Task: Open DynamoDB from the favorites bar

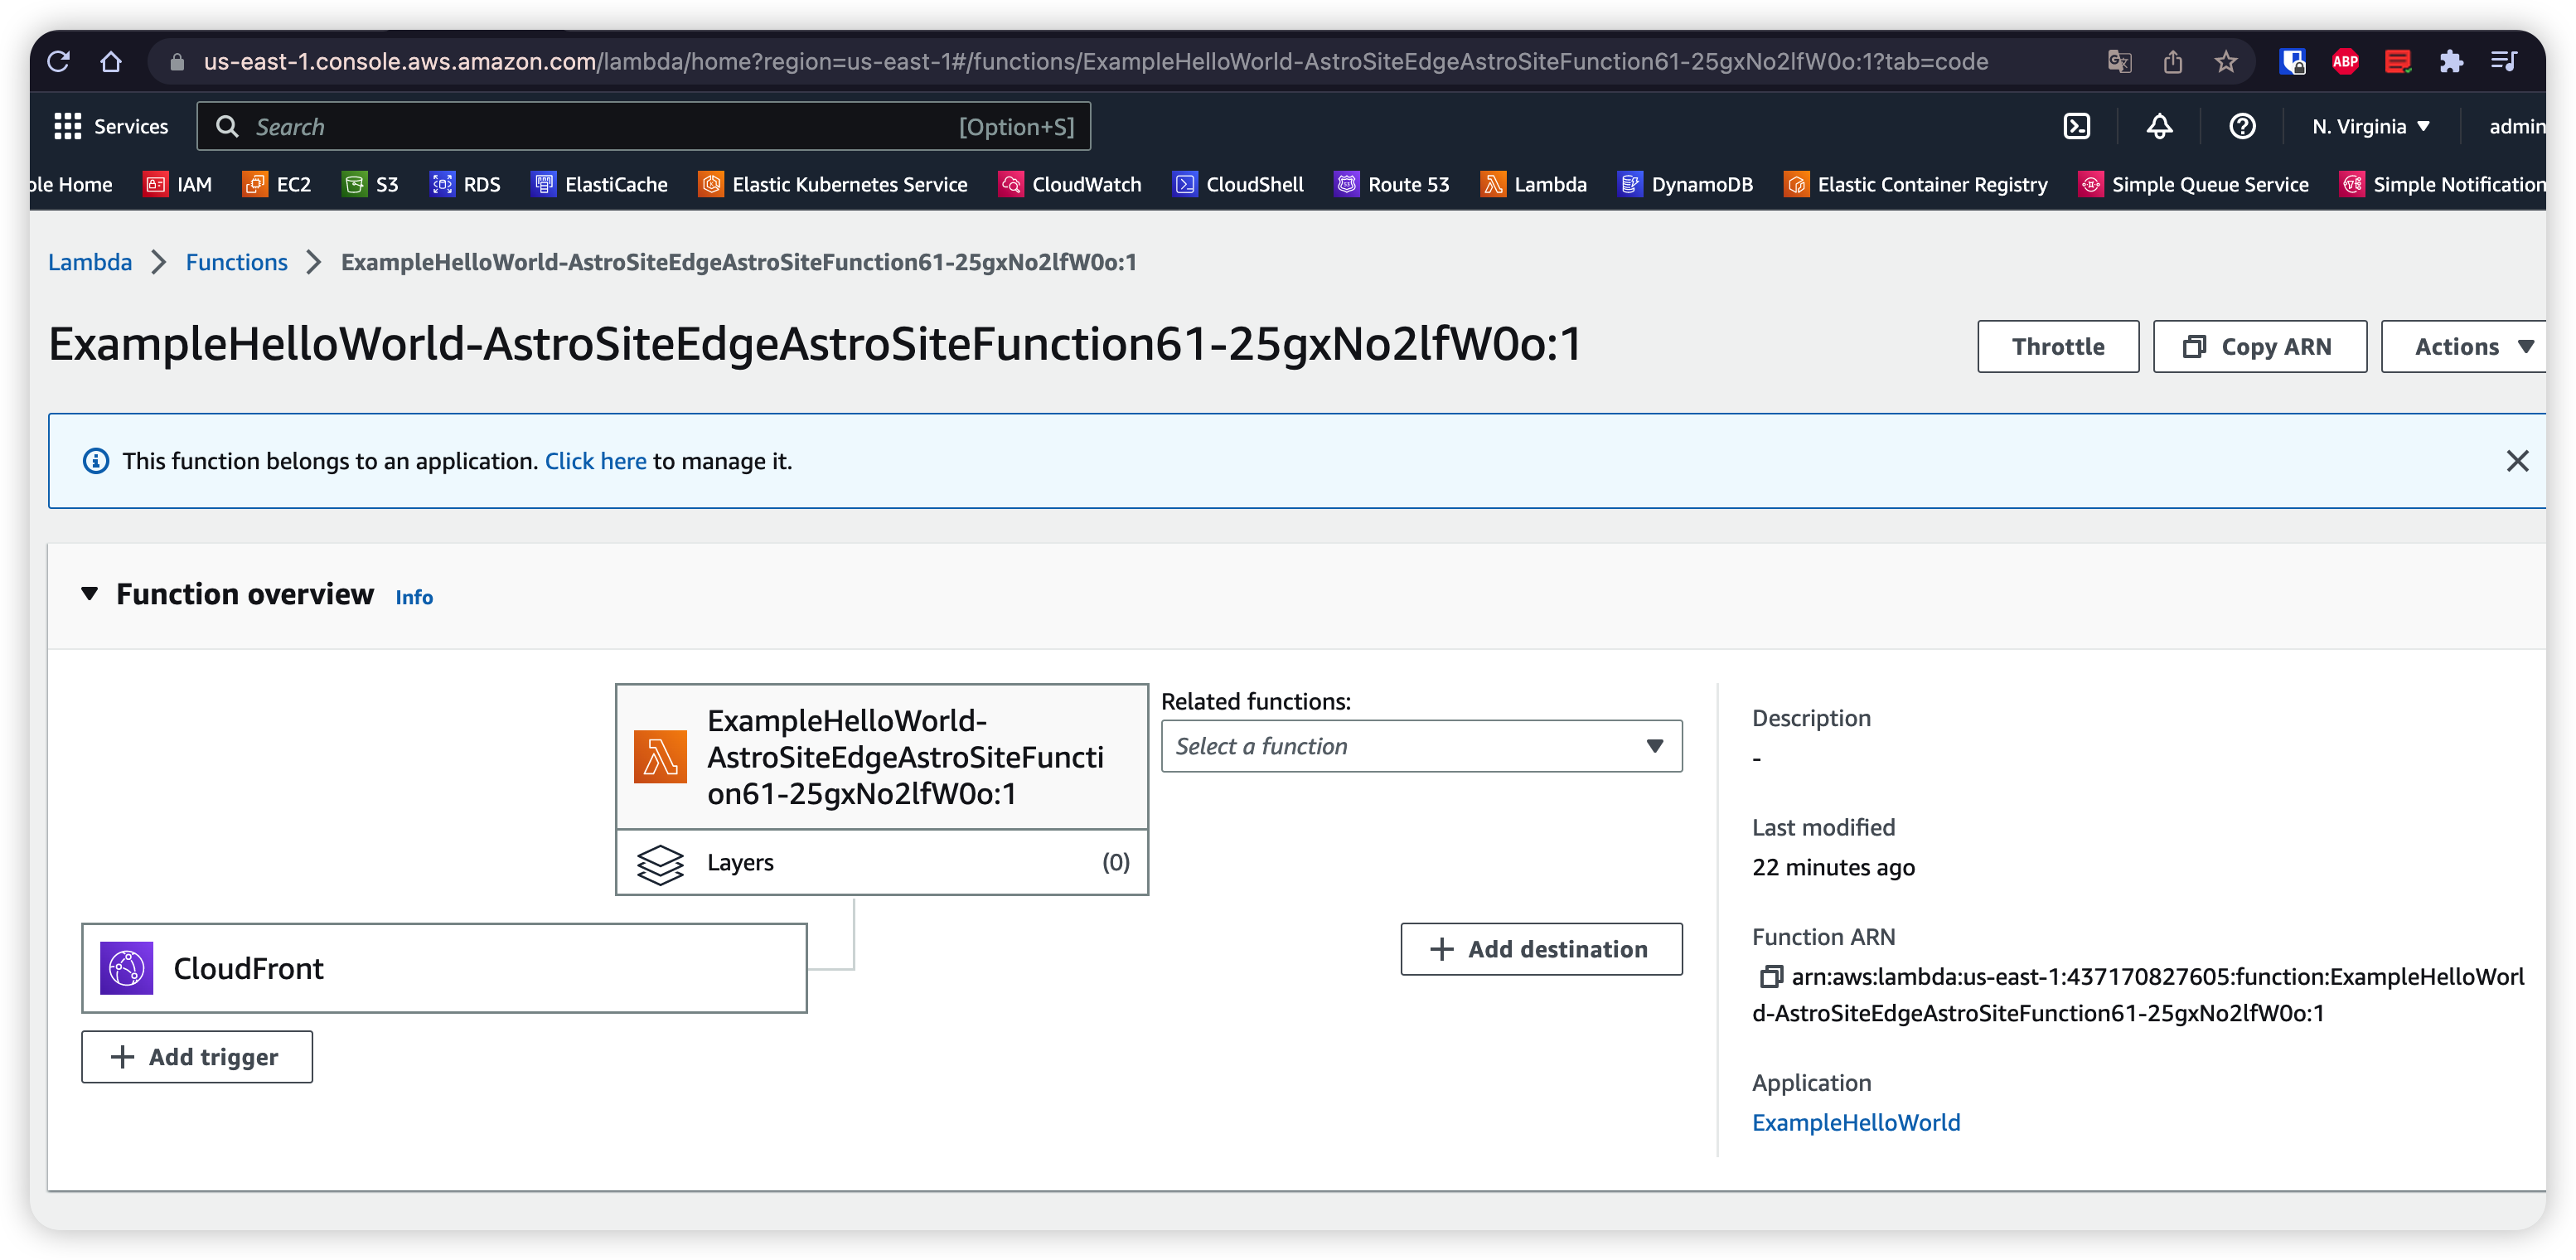Action: [1684, 184]
